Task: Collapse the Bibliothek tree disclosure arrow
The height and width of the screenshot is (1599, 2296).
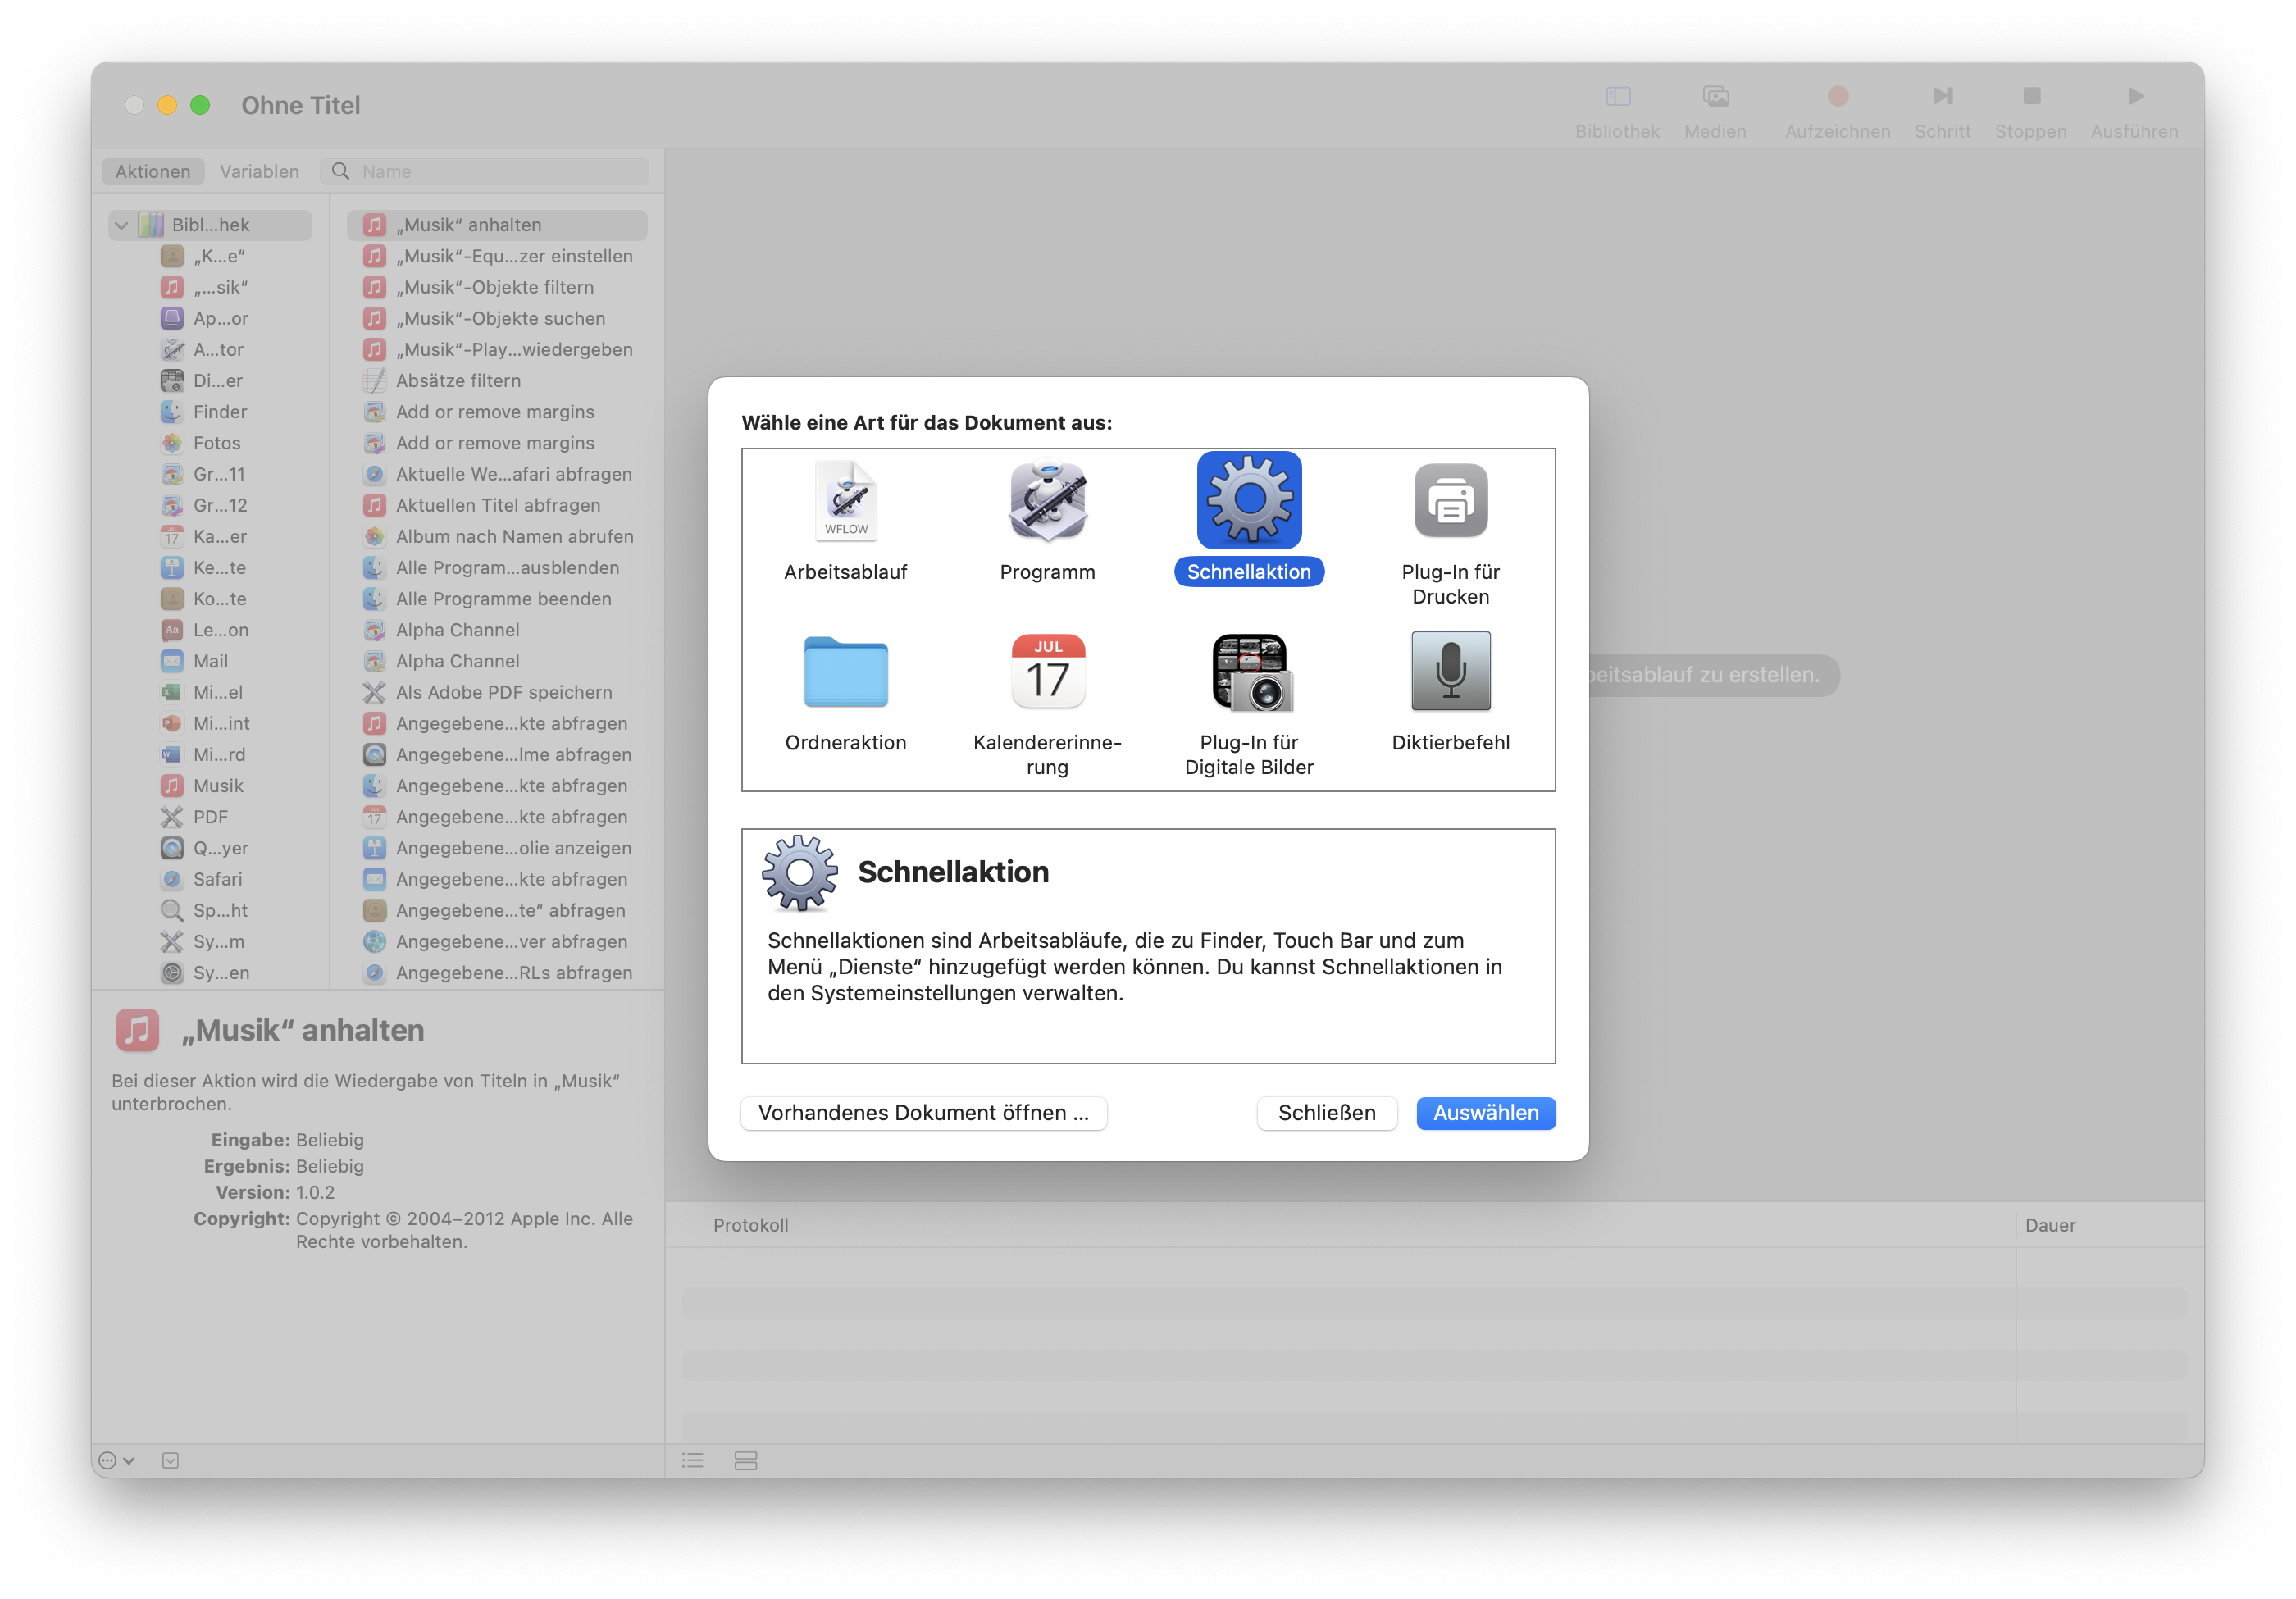Action: tap(122, 226)
